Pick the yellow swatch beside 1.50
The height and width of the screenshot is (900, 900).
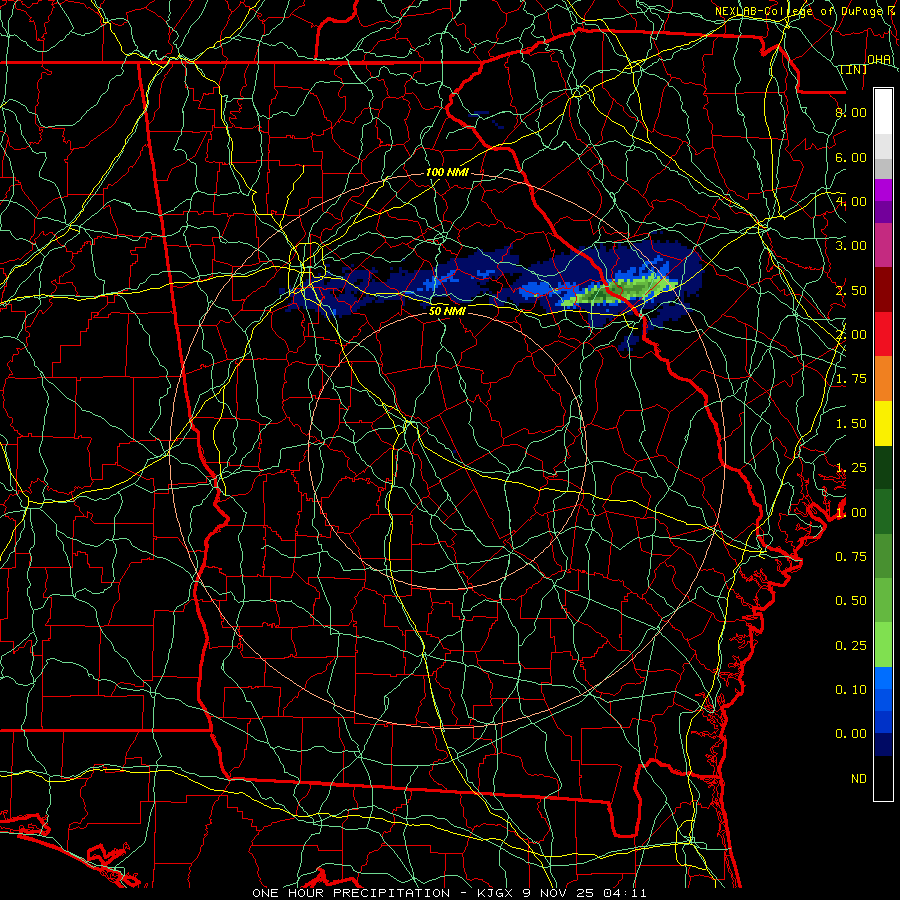pos(883,423)
